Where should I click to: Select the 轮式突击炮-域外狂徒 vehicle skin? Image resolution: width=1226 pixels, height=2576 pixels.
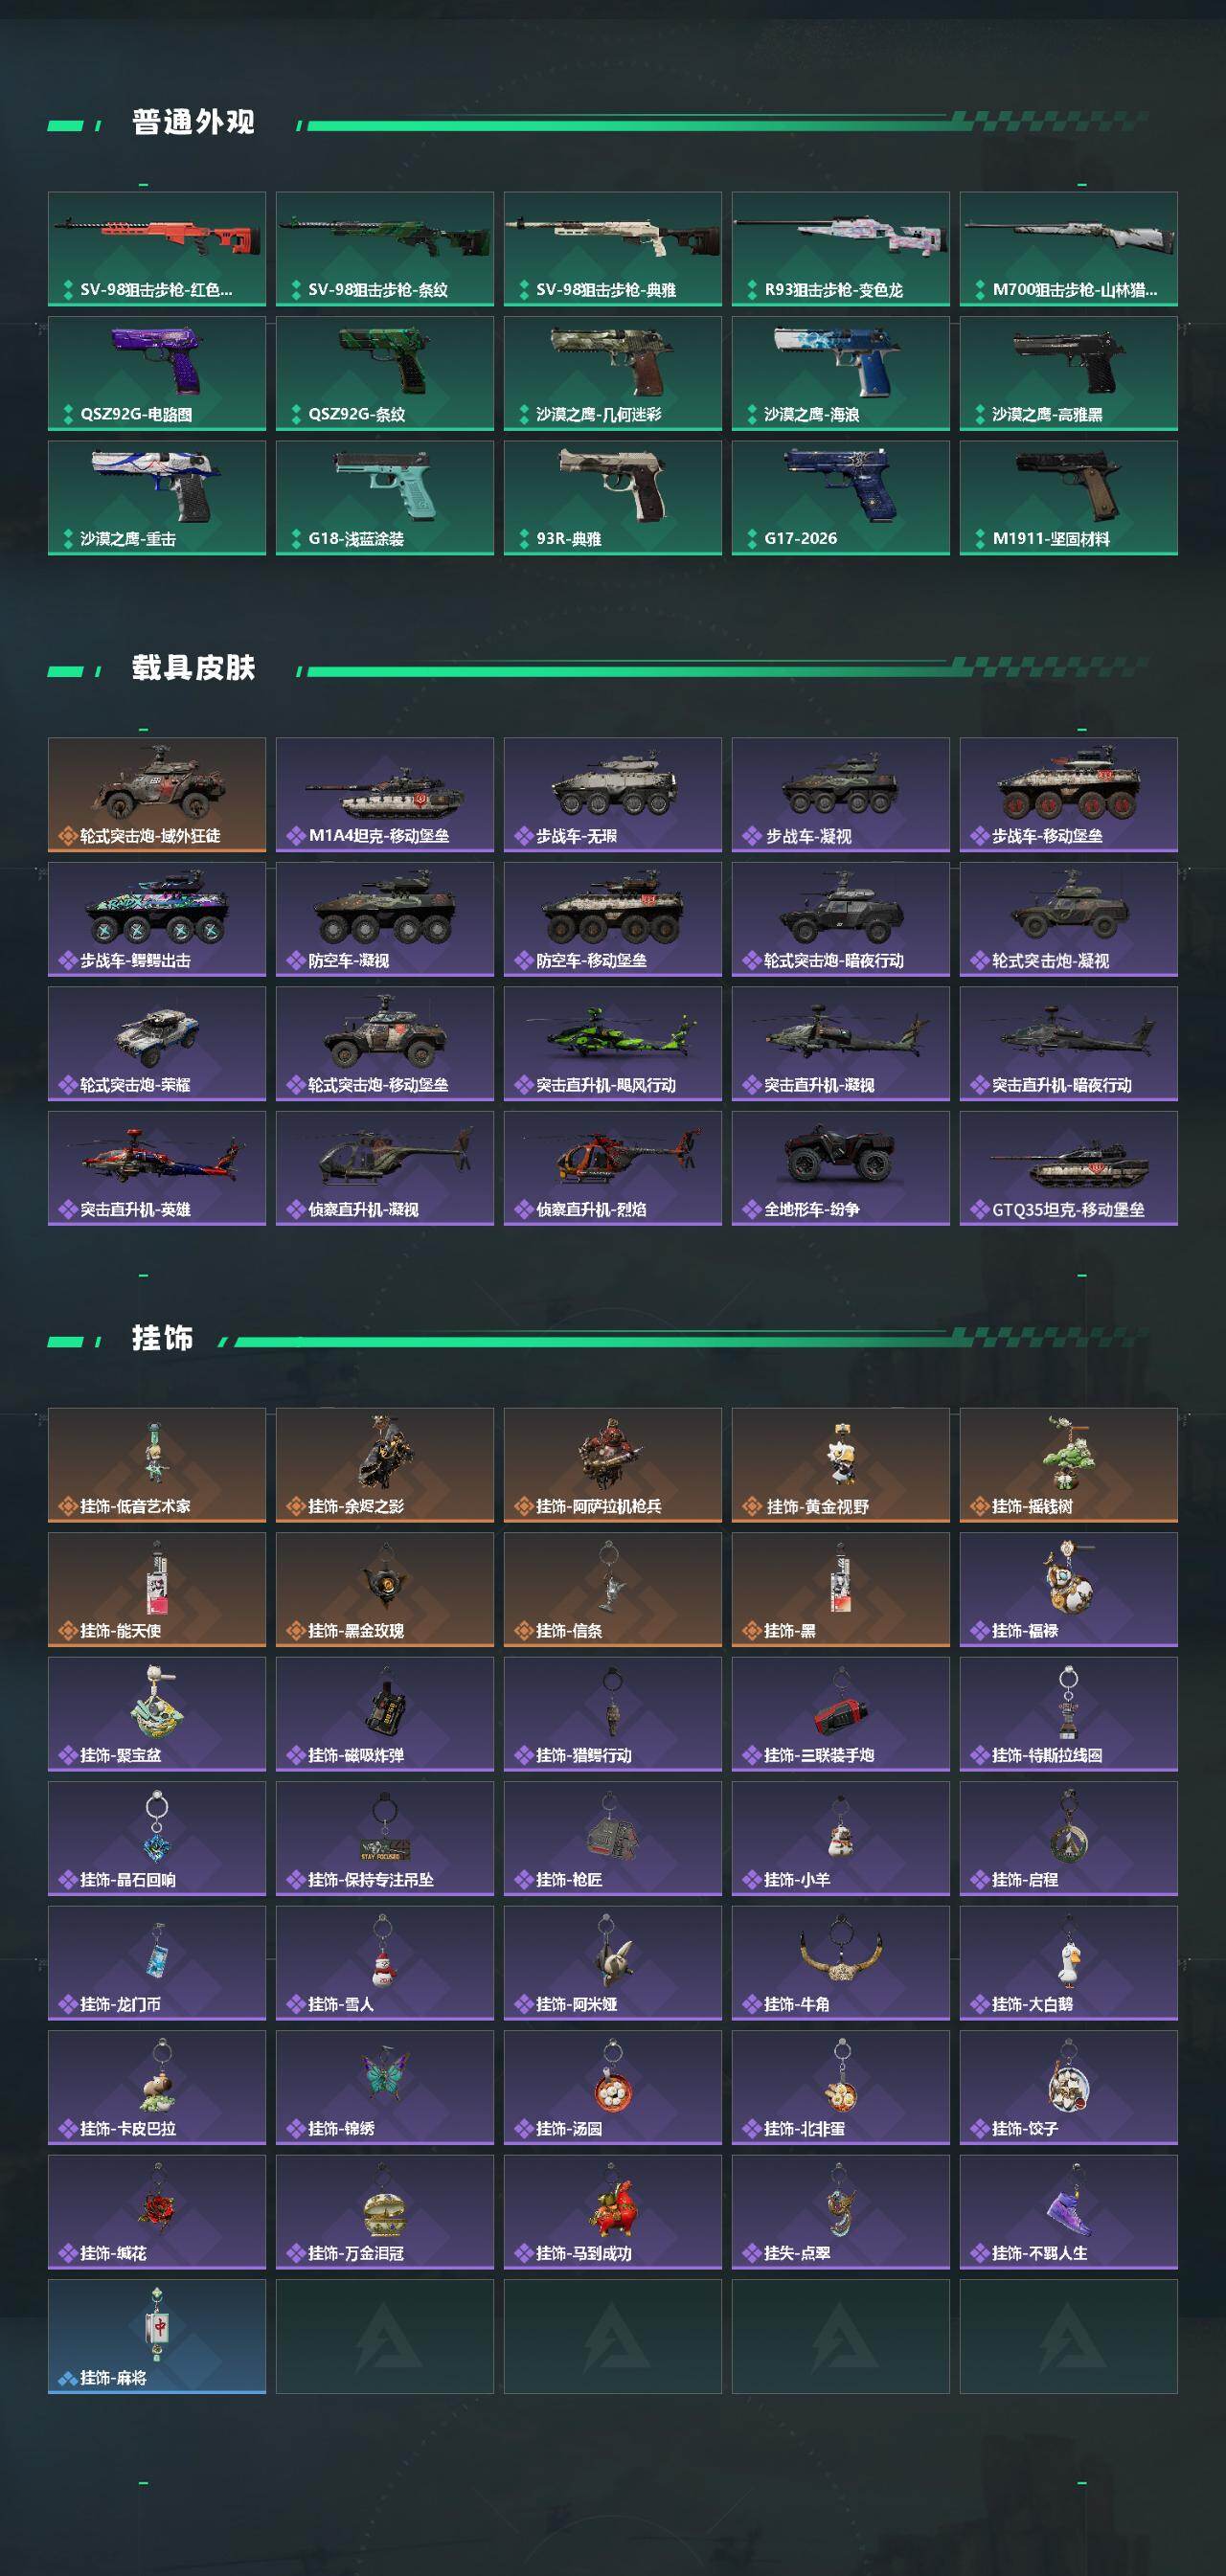[157, 794]
